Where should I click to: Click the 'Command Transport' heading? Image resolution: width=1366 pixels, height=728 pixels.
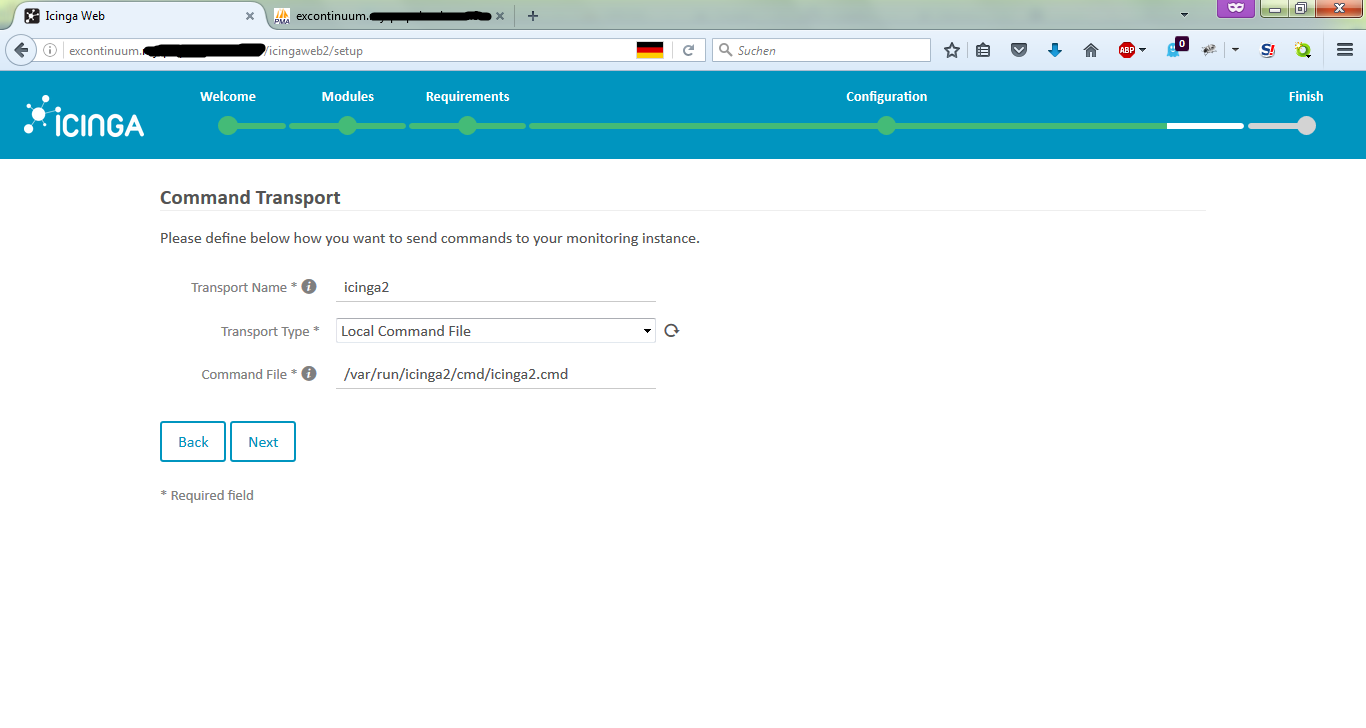click(x=250, y=197)
